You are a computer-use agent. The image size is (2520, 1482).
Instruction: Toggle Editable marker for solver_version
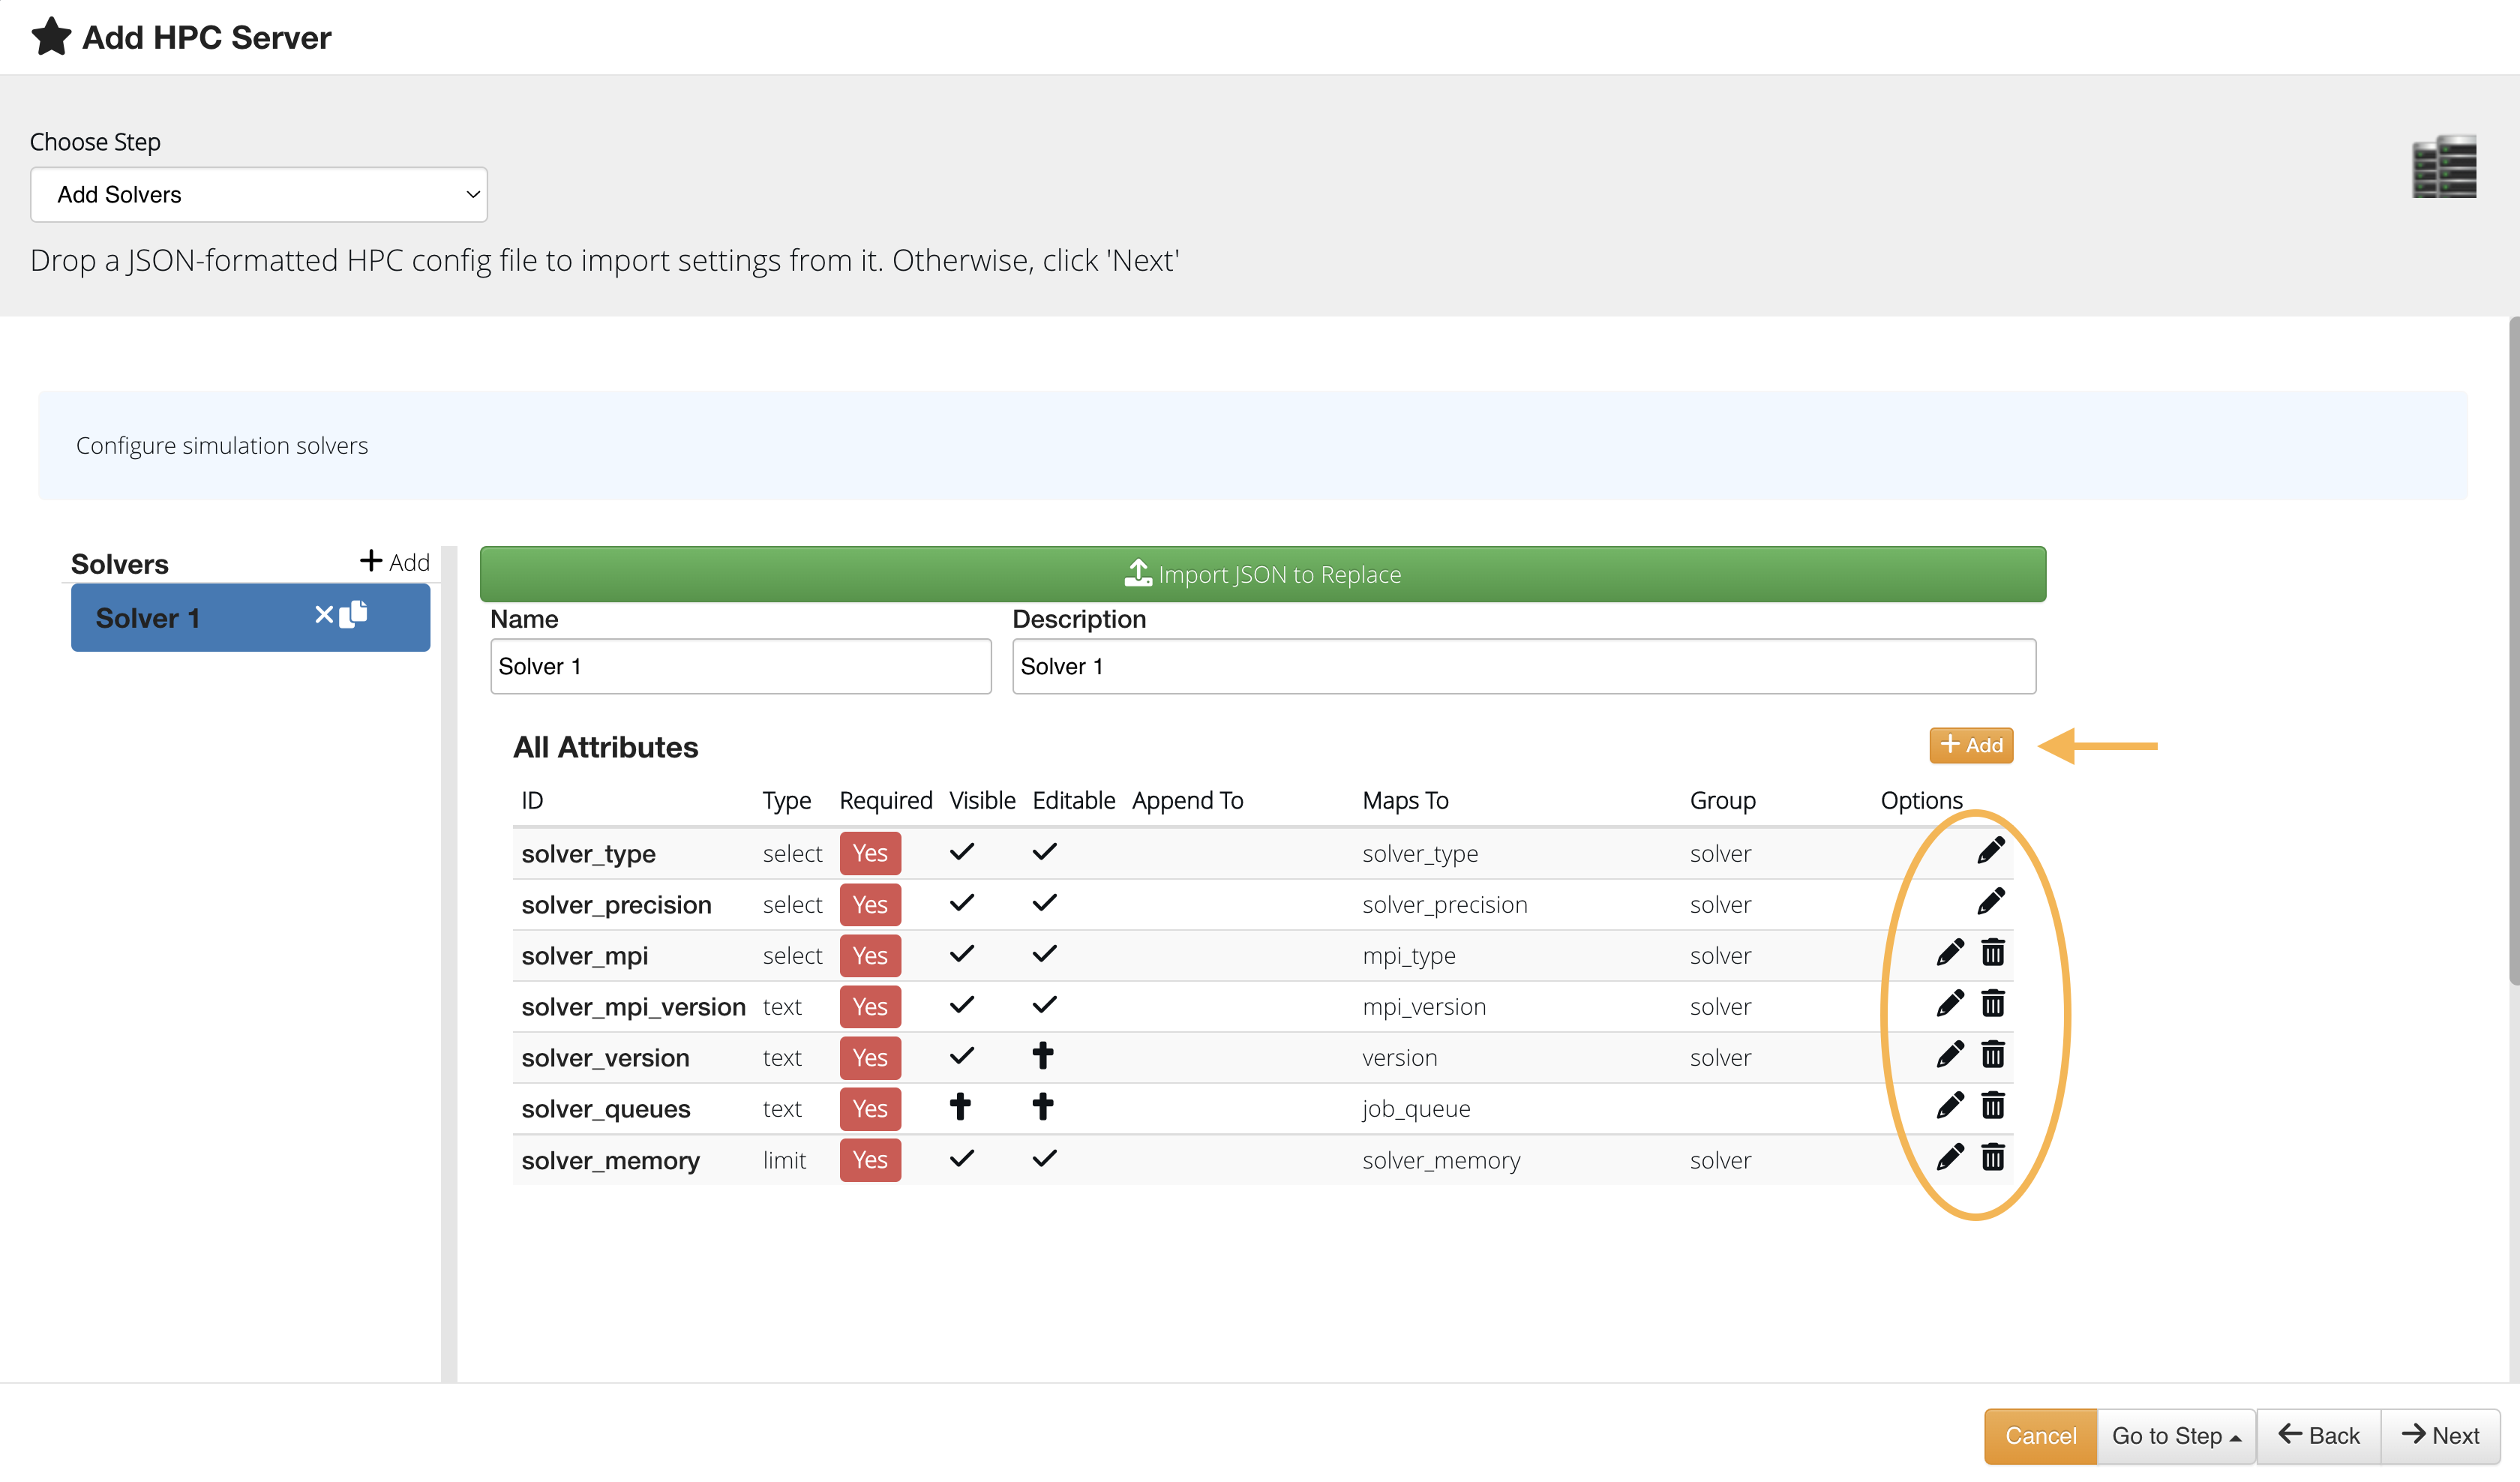pos(1043,1056)
